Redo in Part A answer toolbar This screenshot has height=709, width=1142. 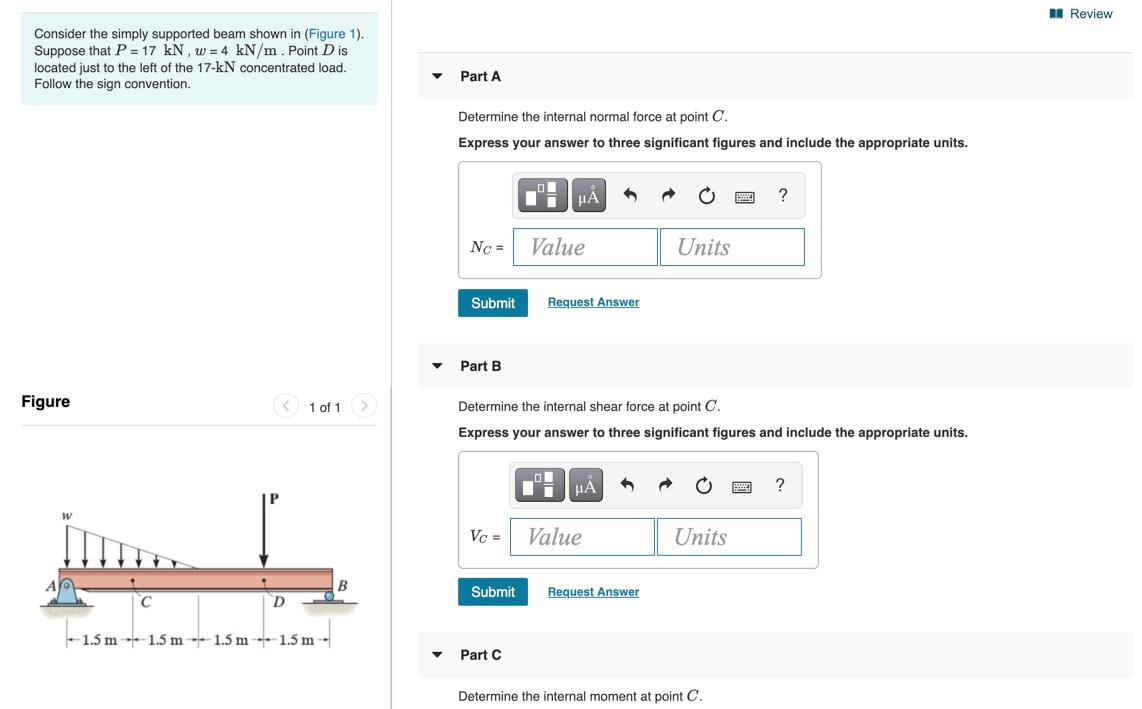click(x=668, y=195)
